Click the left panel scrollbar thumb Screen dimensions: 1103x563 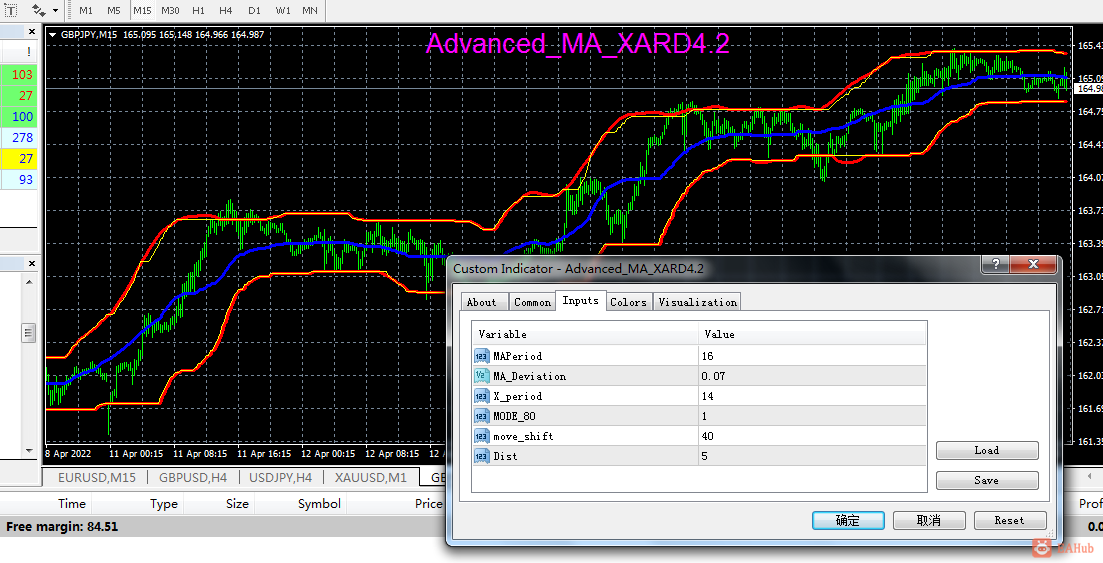(x=29, y=332)
